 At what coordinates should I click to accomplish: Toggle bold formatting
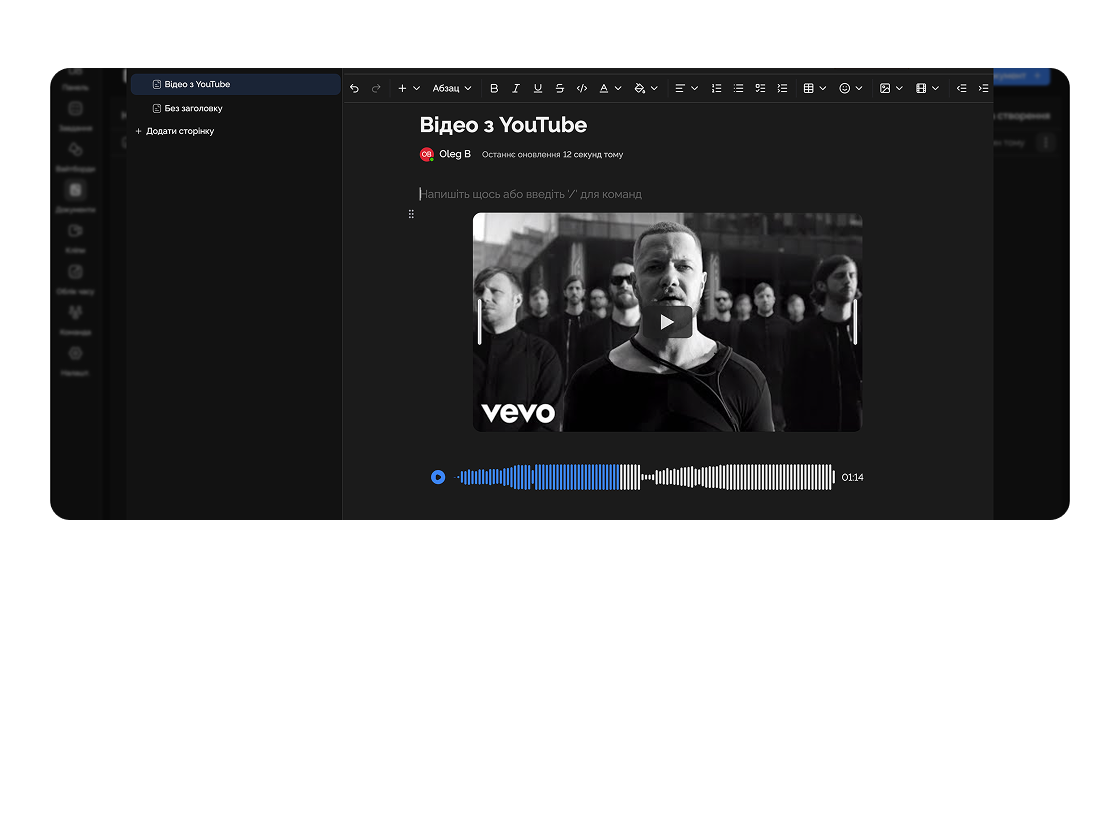pyautogui.click(x=494, y=89)
